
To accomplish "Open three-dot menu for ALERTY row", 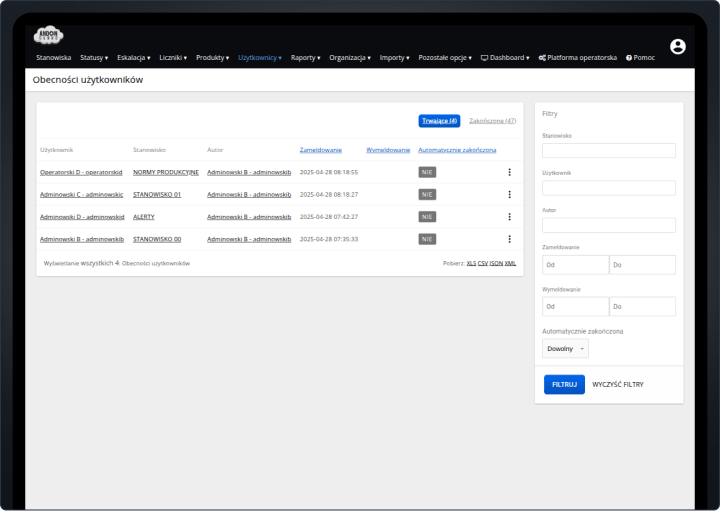I will 509,216.
